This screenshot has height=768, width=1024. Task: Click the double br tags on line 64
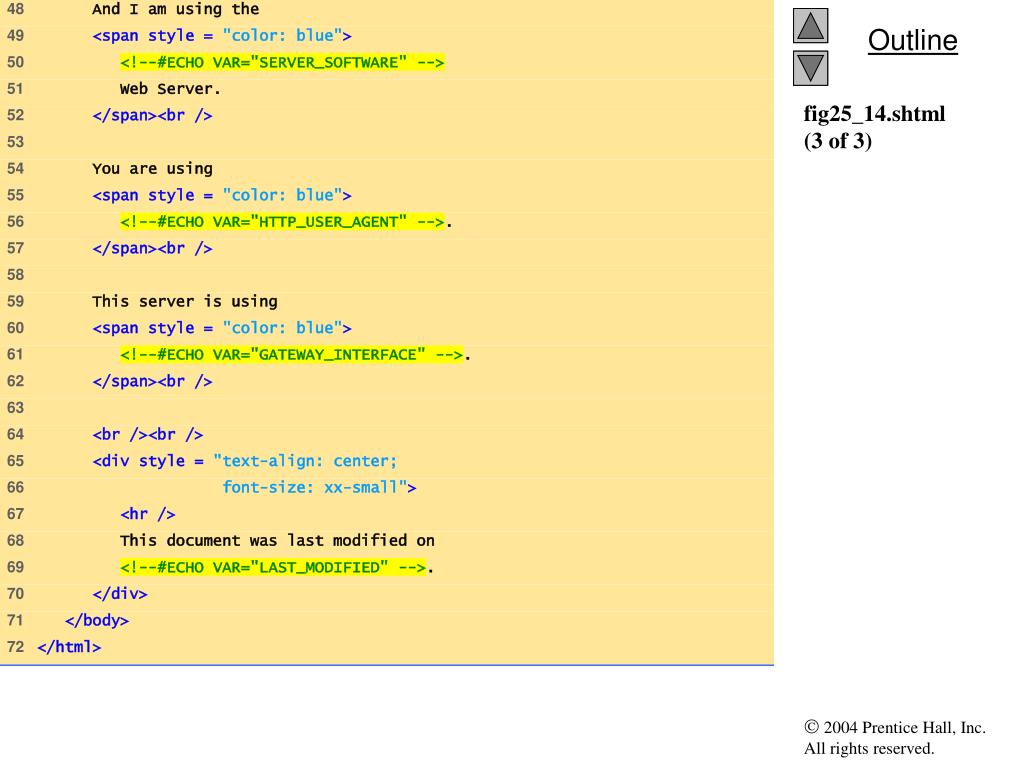pyautogui.click(x=148, y=434)
